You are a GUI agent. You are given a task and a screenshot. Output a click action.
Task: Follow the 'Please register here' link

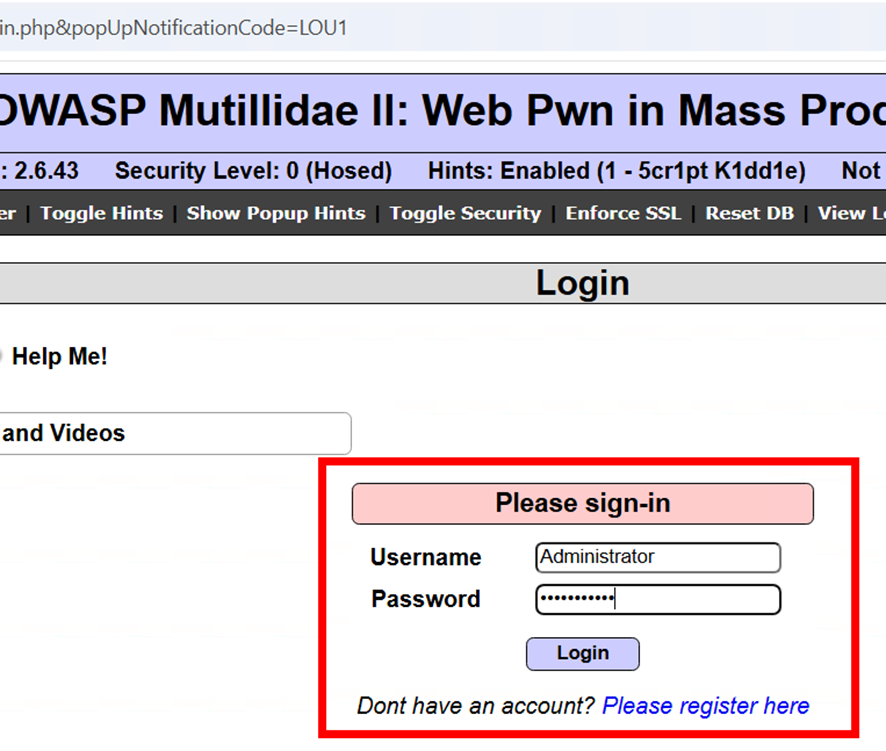[705, 706]
